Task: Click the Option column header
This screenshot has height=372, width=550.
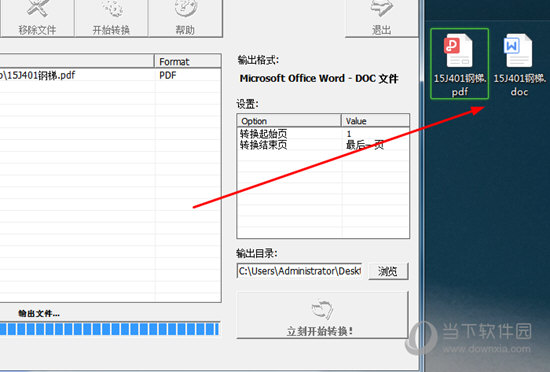Action: (x=289, y=121)
